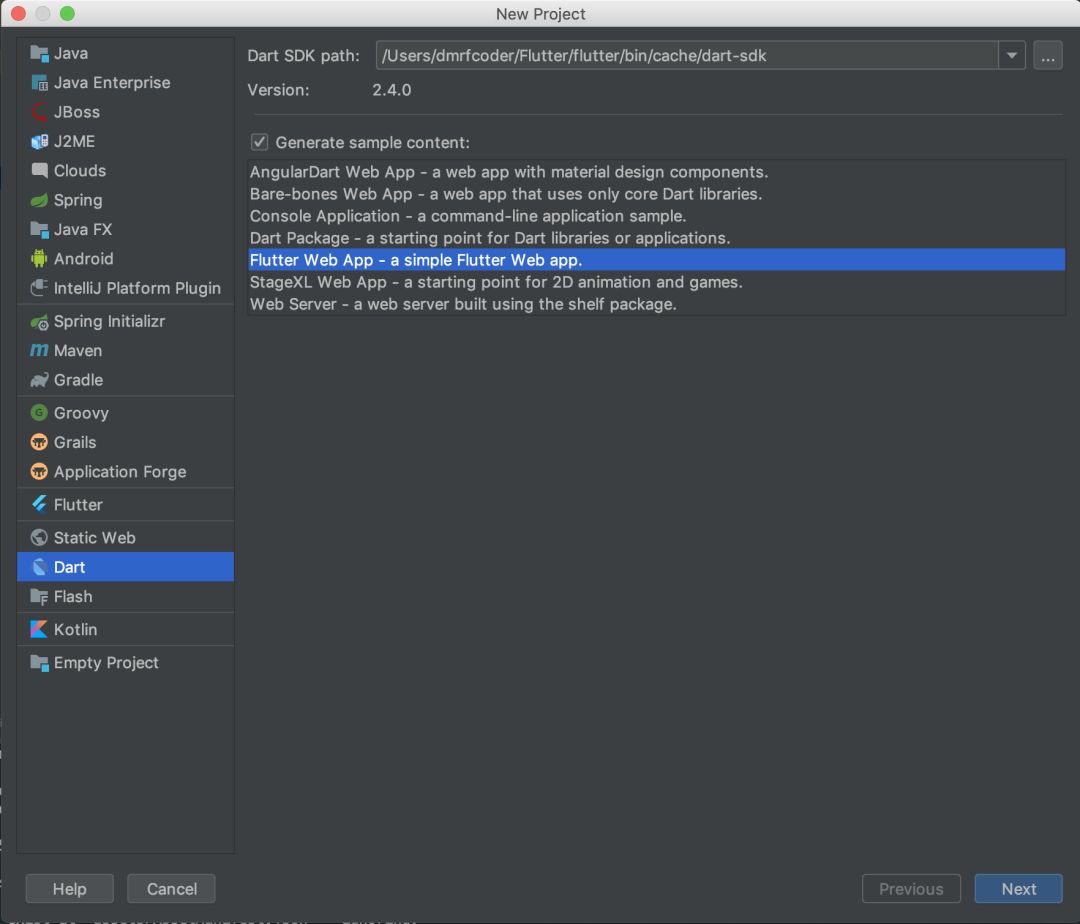Click the Previous button
The image size is (1080, 924).
(x=911, y=889)
